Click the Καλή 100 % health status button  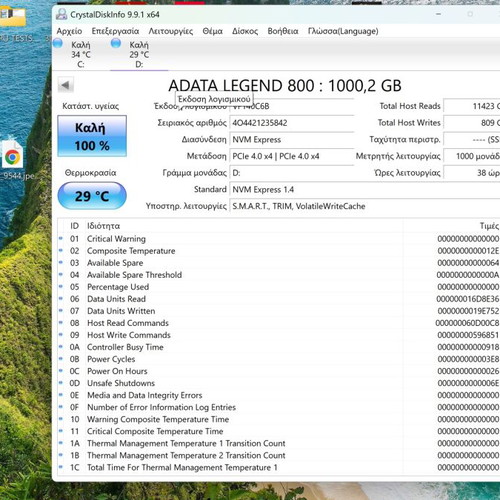92,136
